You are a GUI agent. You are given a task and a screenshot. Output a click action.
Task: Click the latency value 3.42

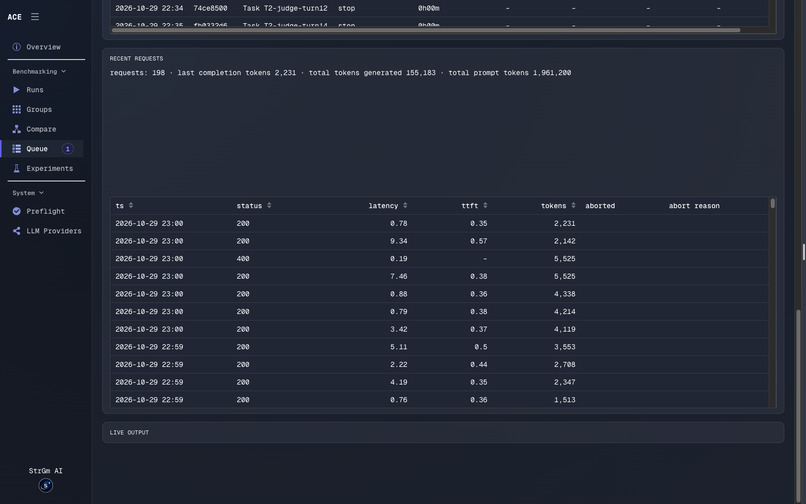tap(398, 329)
